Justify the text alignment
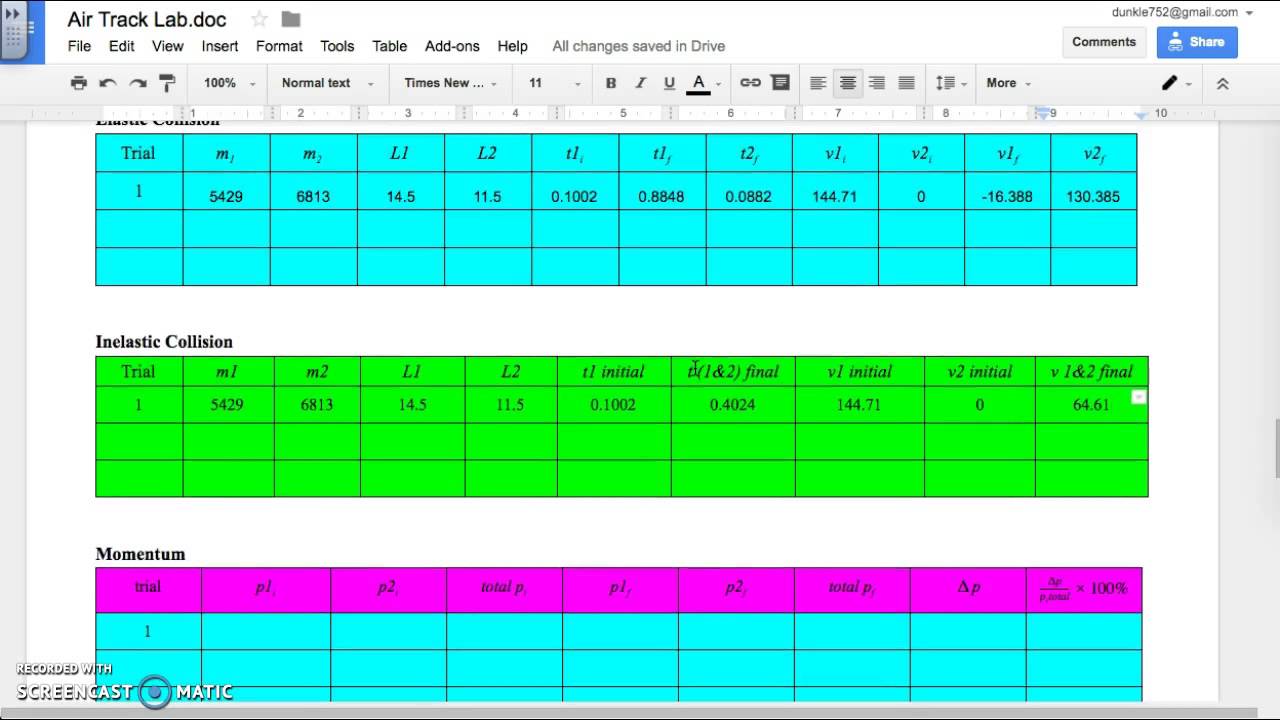This screenshot has width=1280, height=720. tap(906, 83)
